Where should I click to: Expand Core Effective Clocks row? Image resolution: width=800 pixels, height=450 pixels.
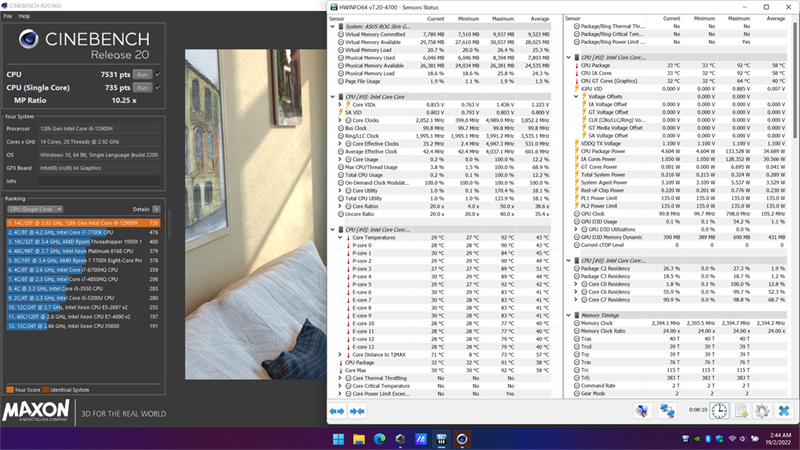pyautogui.click(x=340, y=144)
